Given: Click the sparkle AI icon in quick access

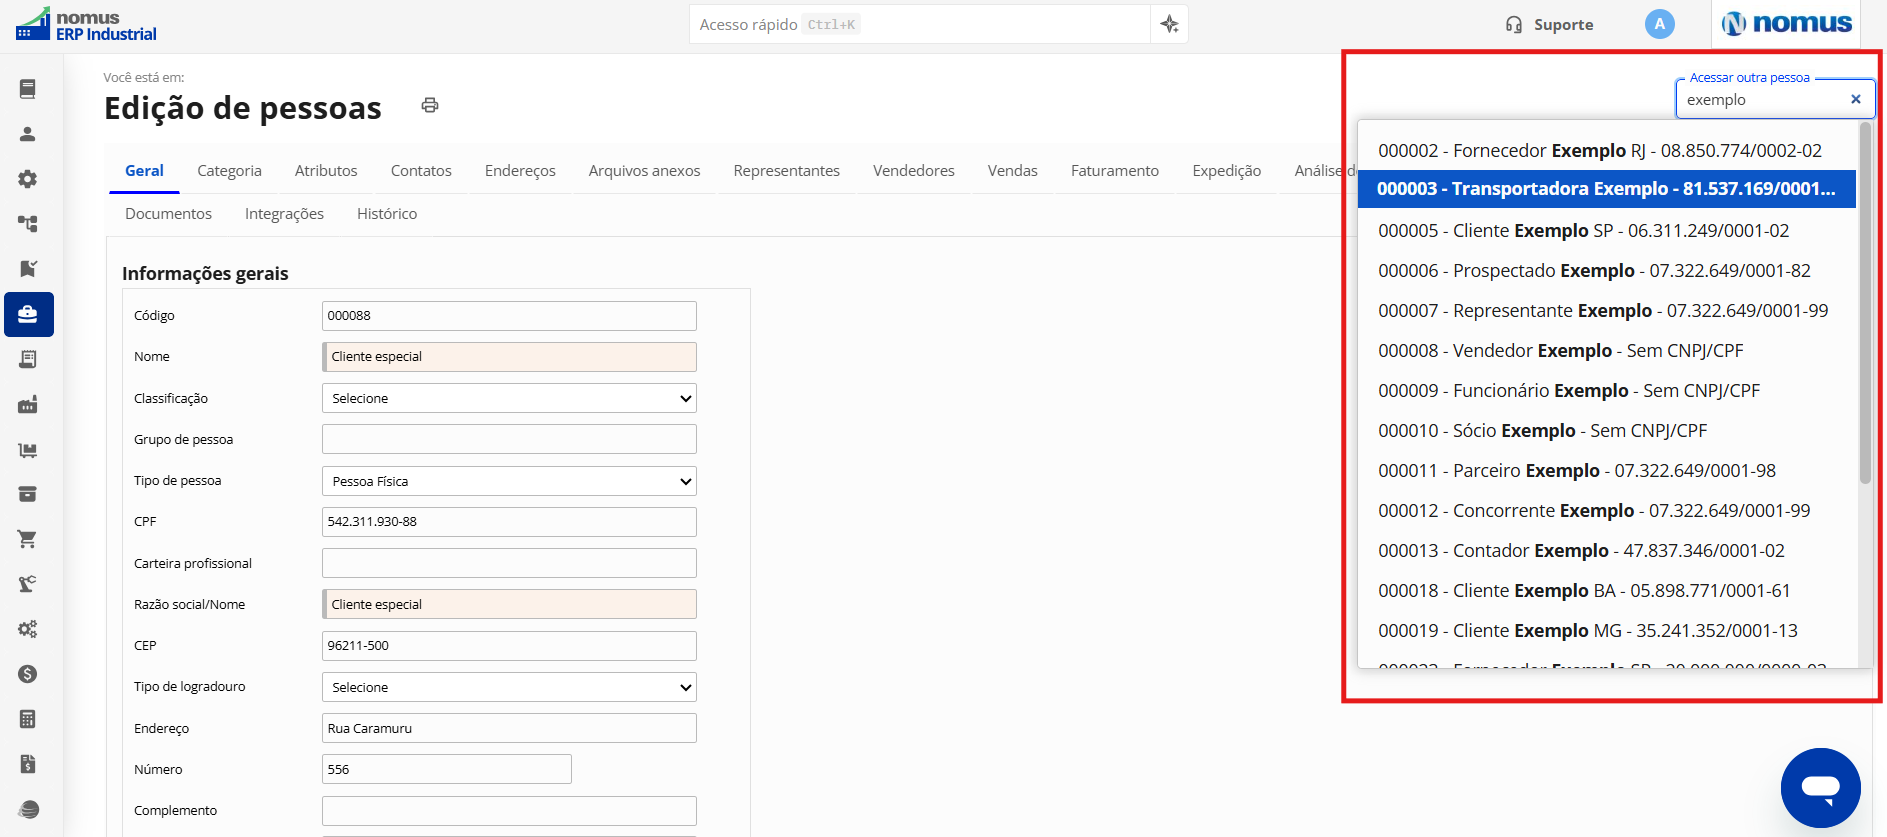Looking at the screenshot, I should pyautogui.click(x=1169, y=24).
